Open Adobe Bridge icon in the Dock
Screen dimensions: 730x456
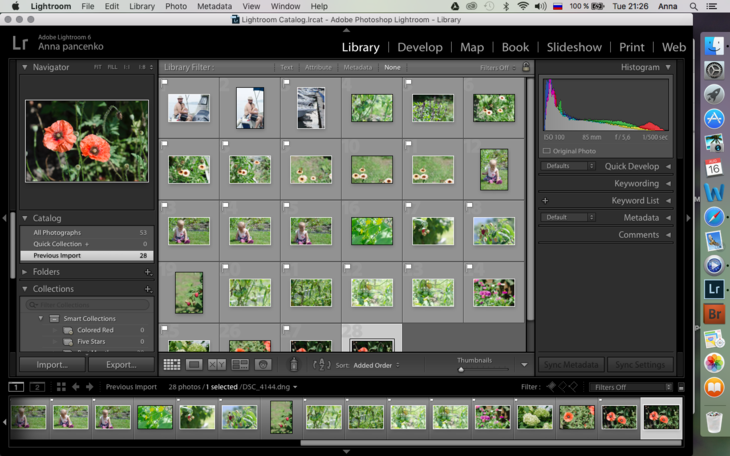pos(714,314)
